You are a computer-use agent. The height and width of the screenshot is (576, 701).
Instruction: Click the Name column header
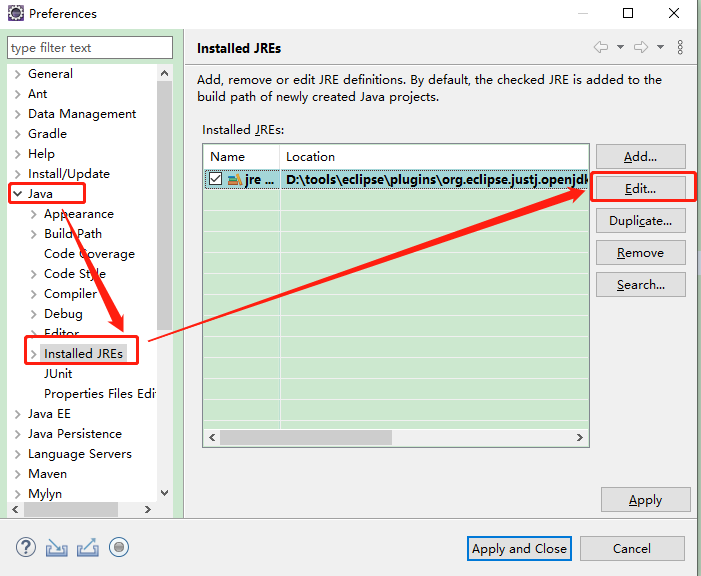[x=242, y=157]
